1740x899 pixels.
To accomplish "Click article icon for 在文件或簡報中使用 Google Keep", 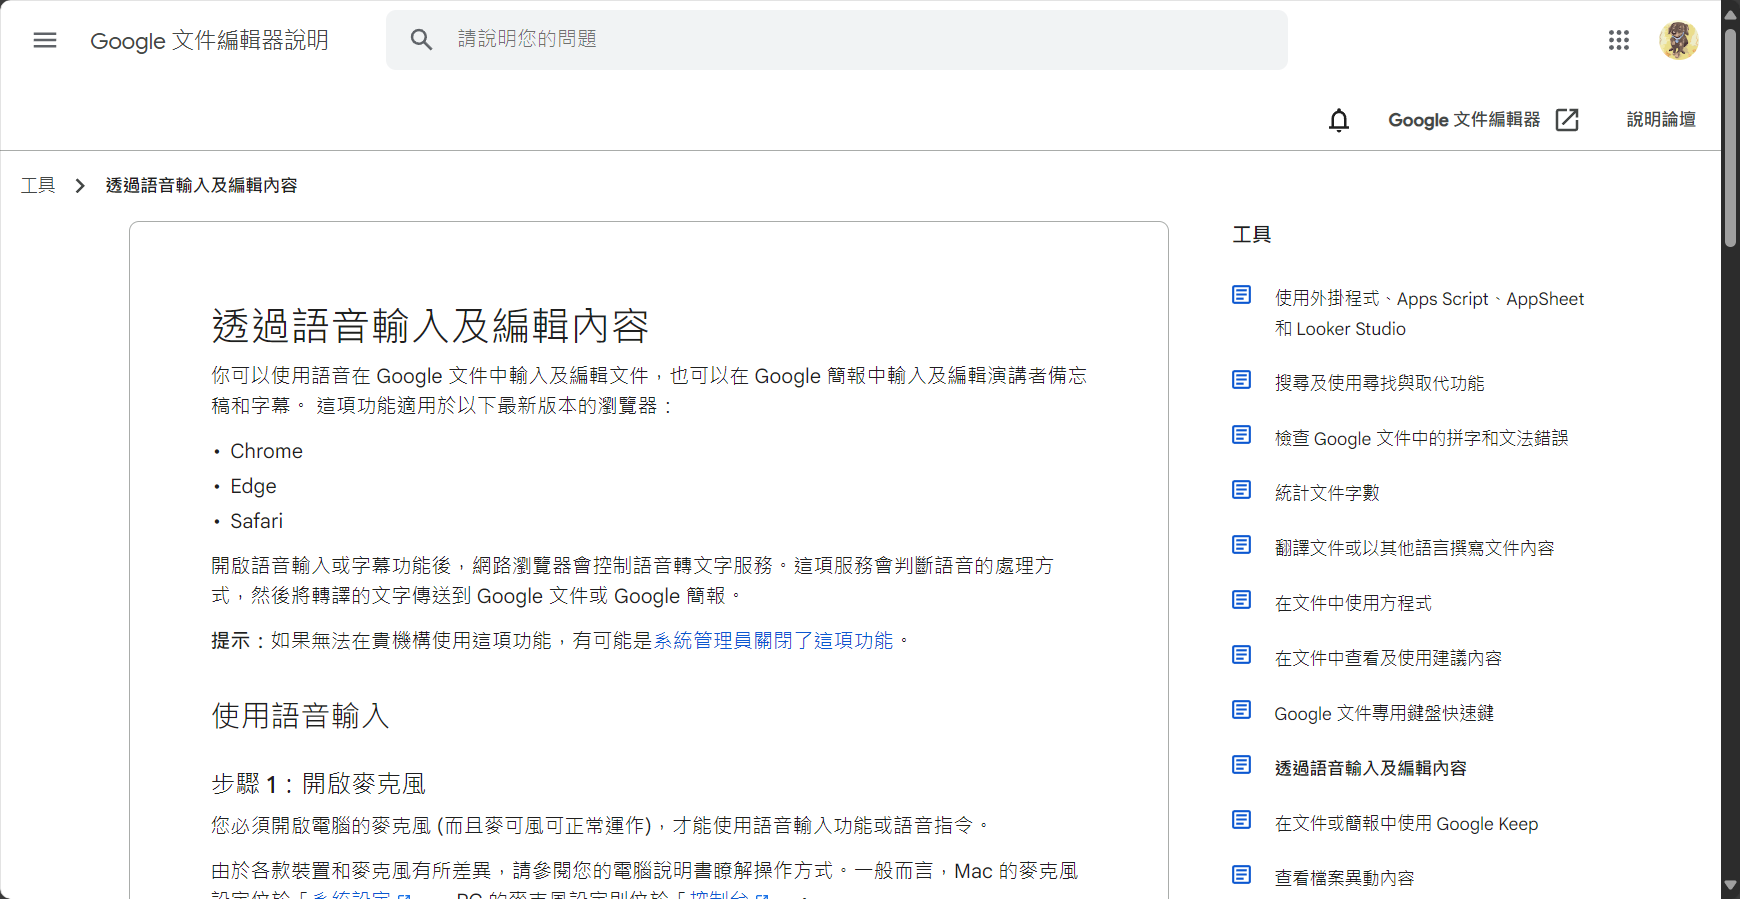I will coord(1242,820).
